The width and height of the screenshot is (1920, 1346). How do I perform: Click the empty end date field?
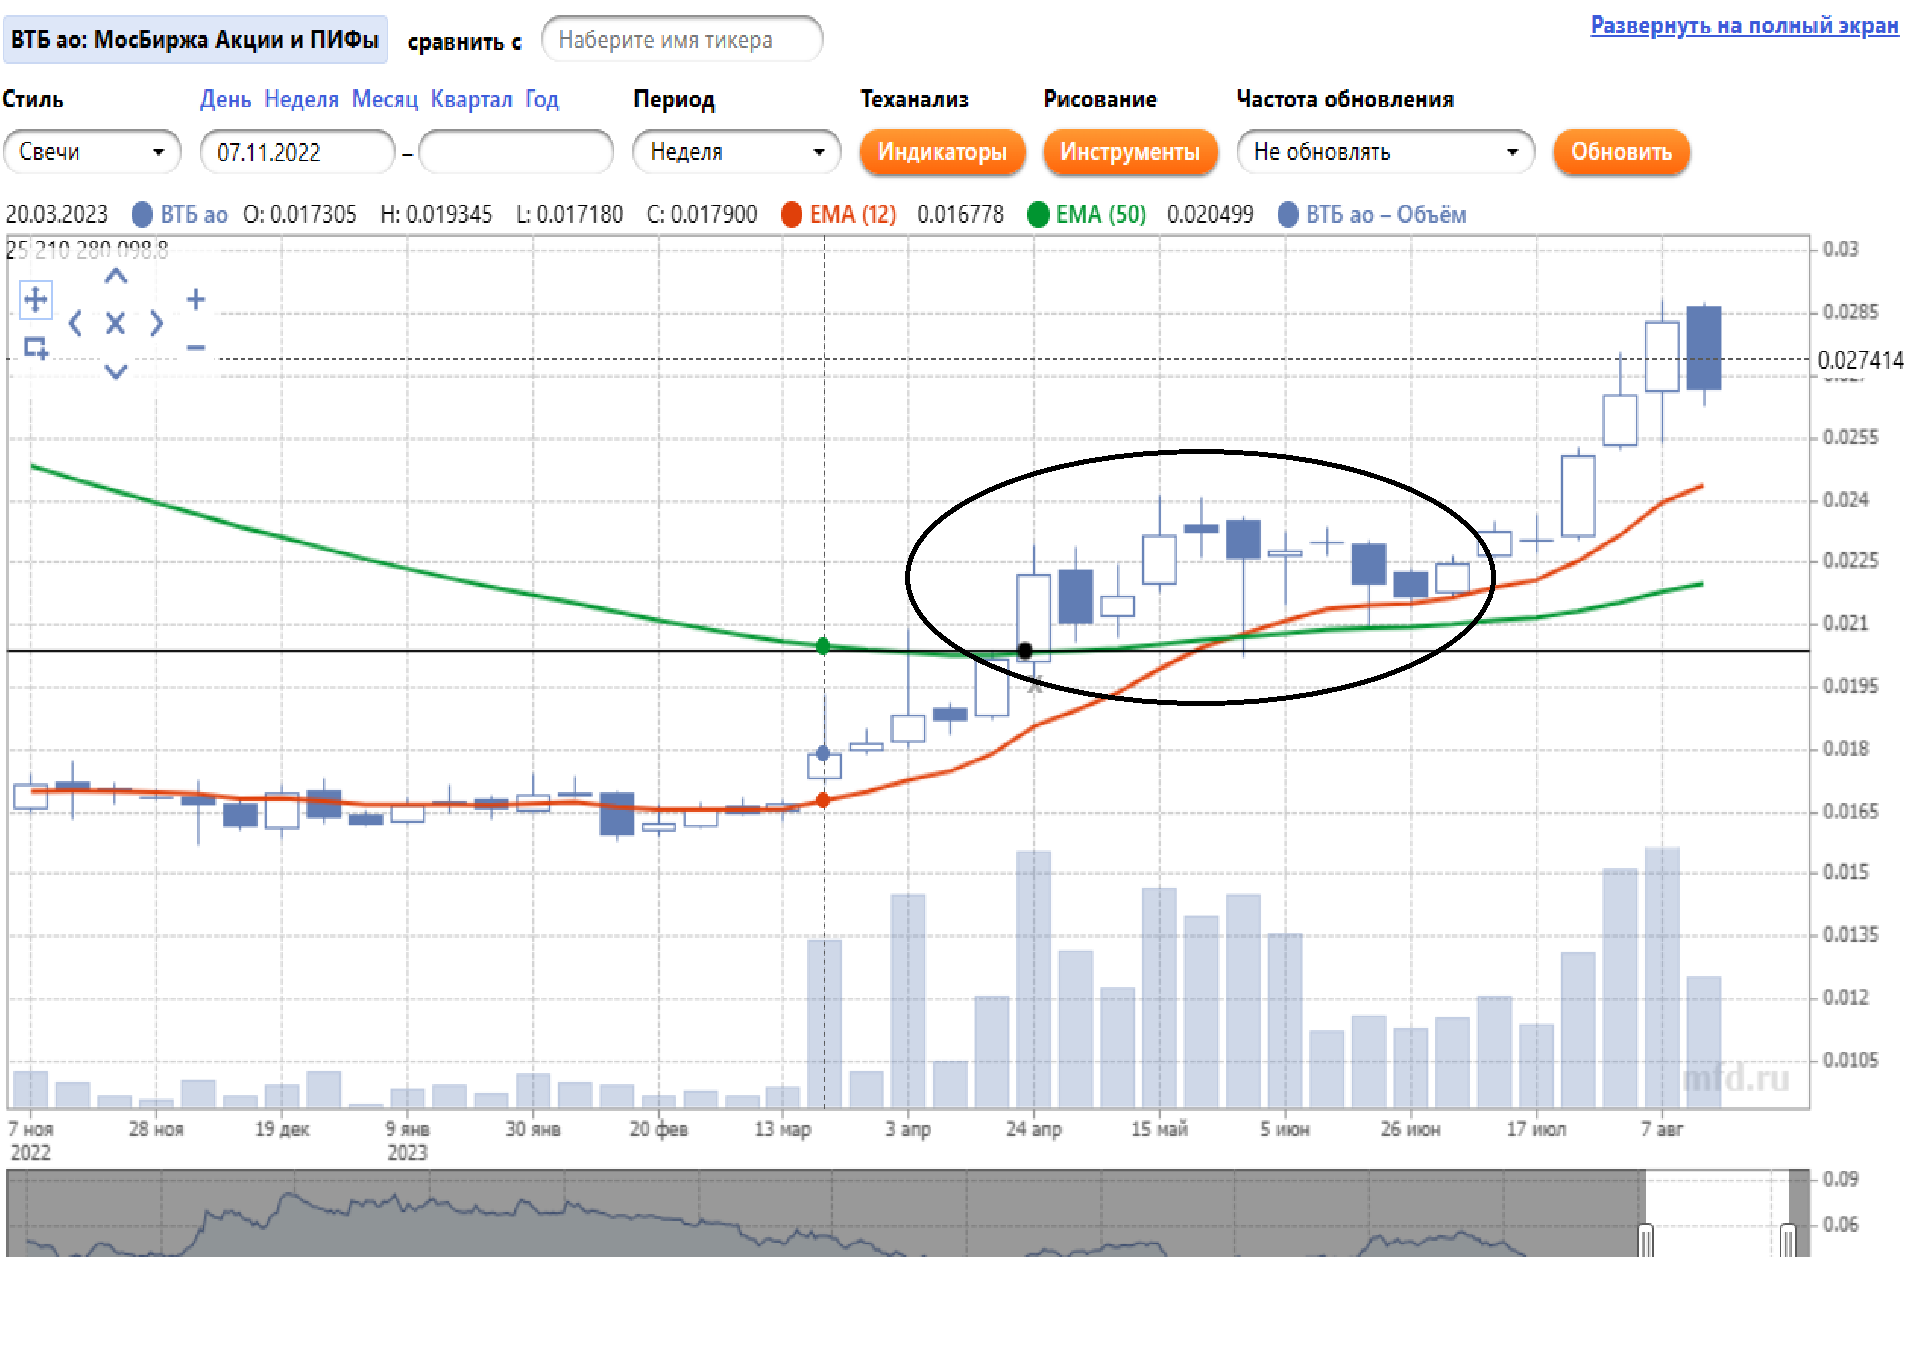click(x=516, y=152)
